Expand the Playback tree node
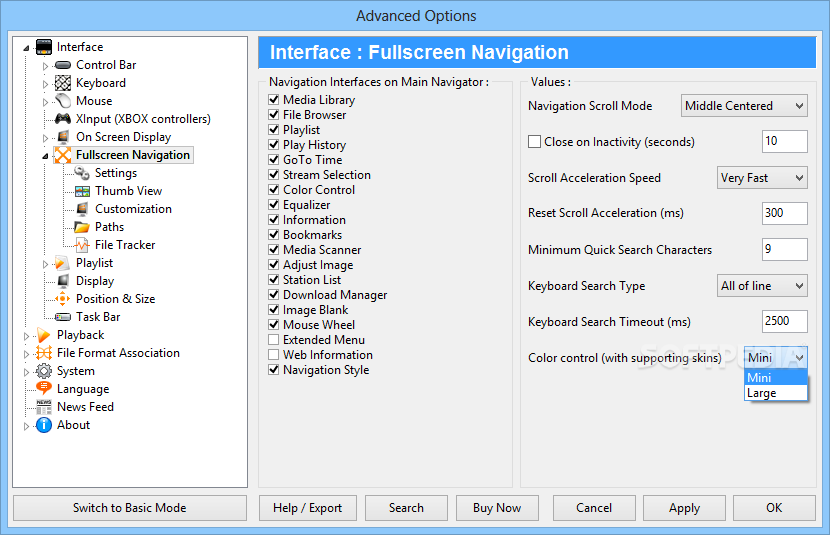This screenshot has height=535, width=830. [x=26, y=336]
